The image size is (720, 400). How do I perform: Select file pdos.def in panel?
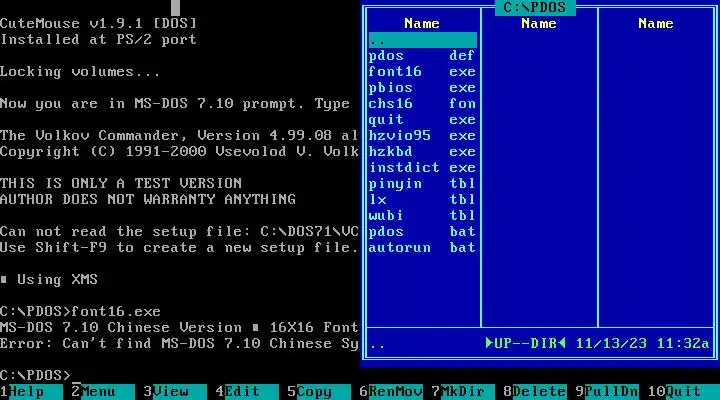click(422, 56)
